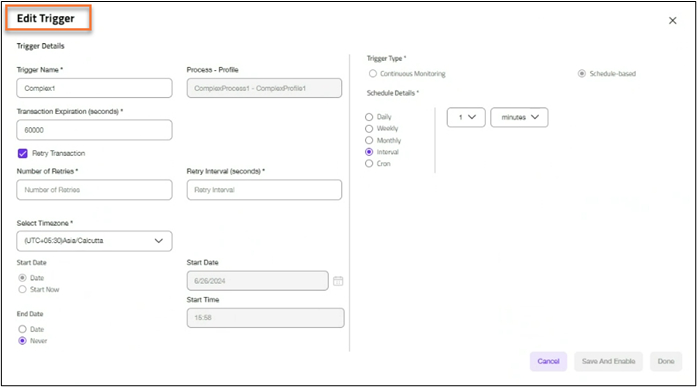Pick the Interval schedule radio button
The image size is (697, 387).
tap(369, 152)
